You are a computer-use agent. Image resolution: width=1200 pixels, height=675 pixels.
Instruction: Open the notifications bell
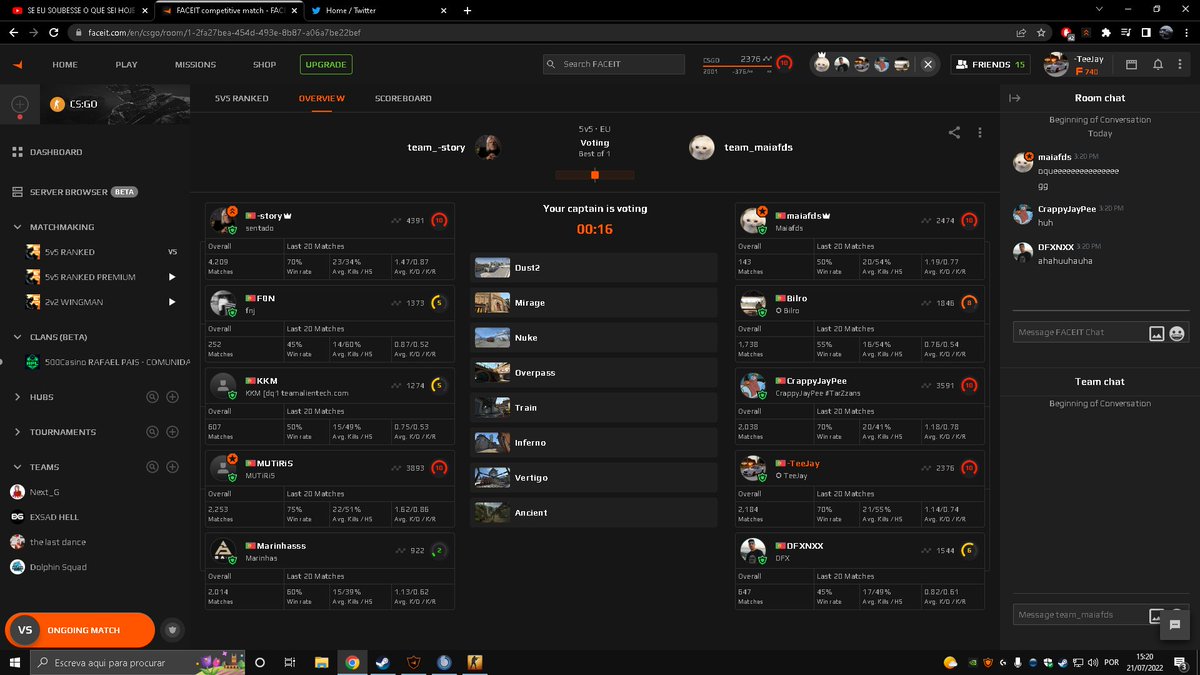1158,65
